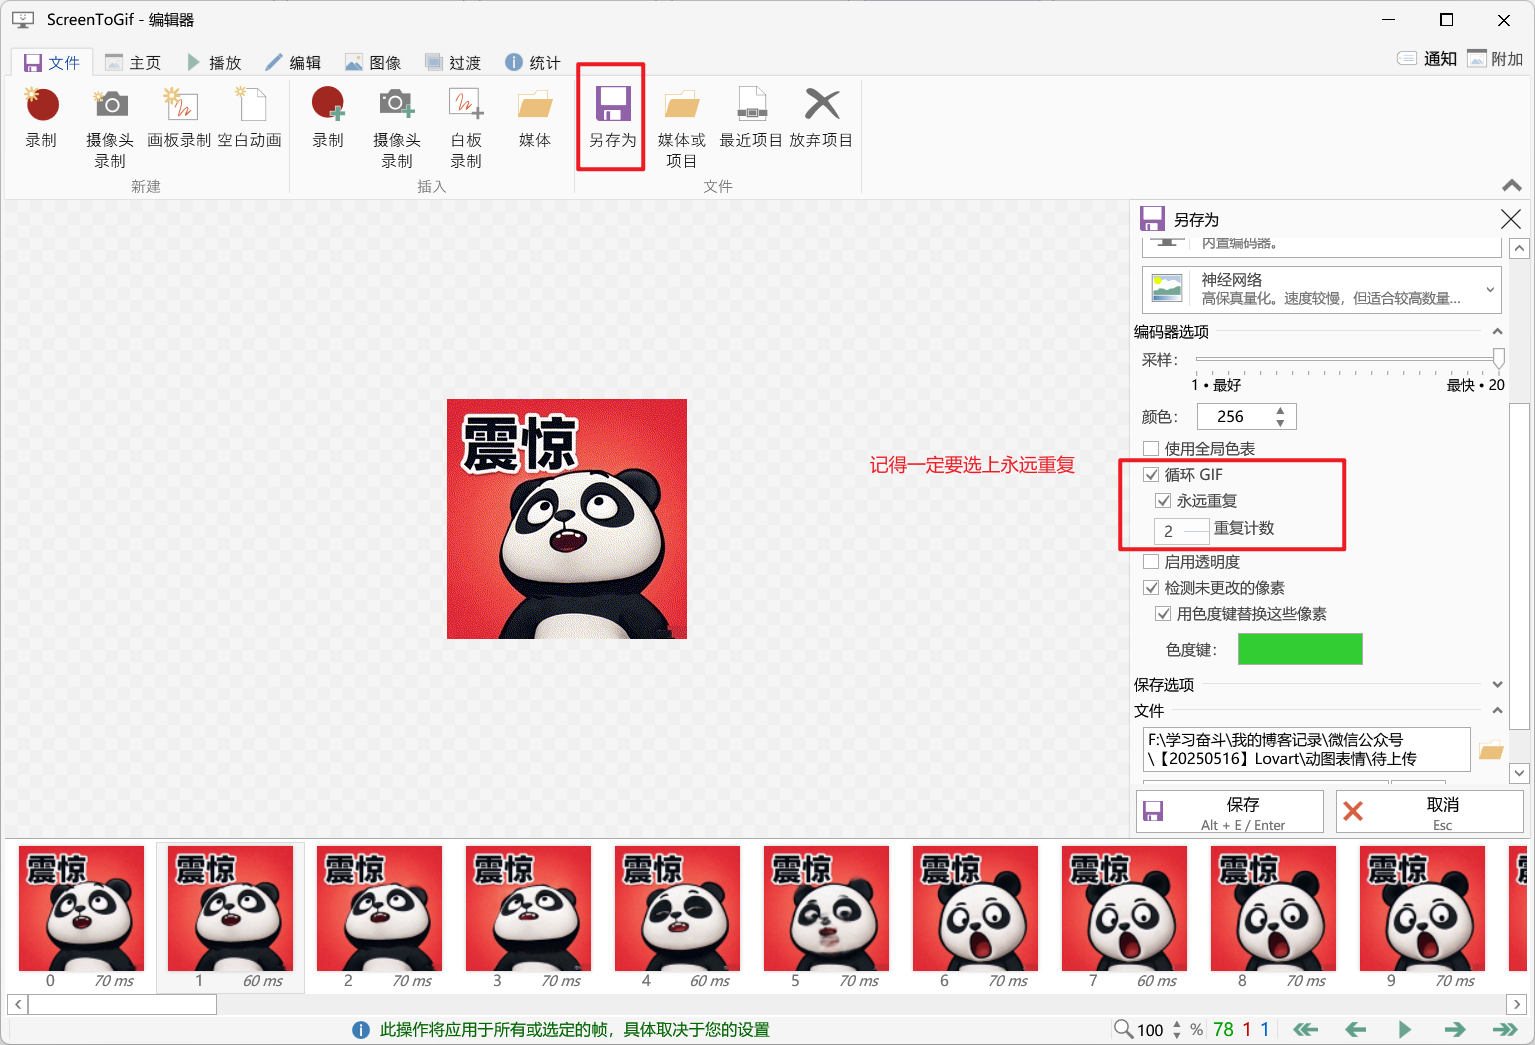
Task: Insert webcam recording (摄像头录制) under 插入
Action: coord(397,128)
